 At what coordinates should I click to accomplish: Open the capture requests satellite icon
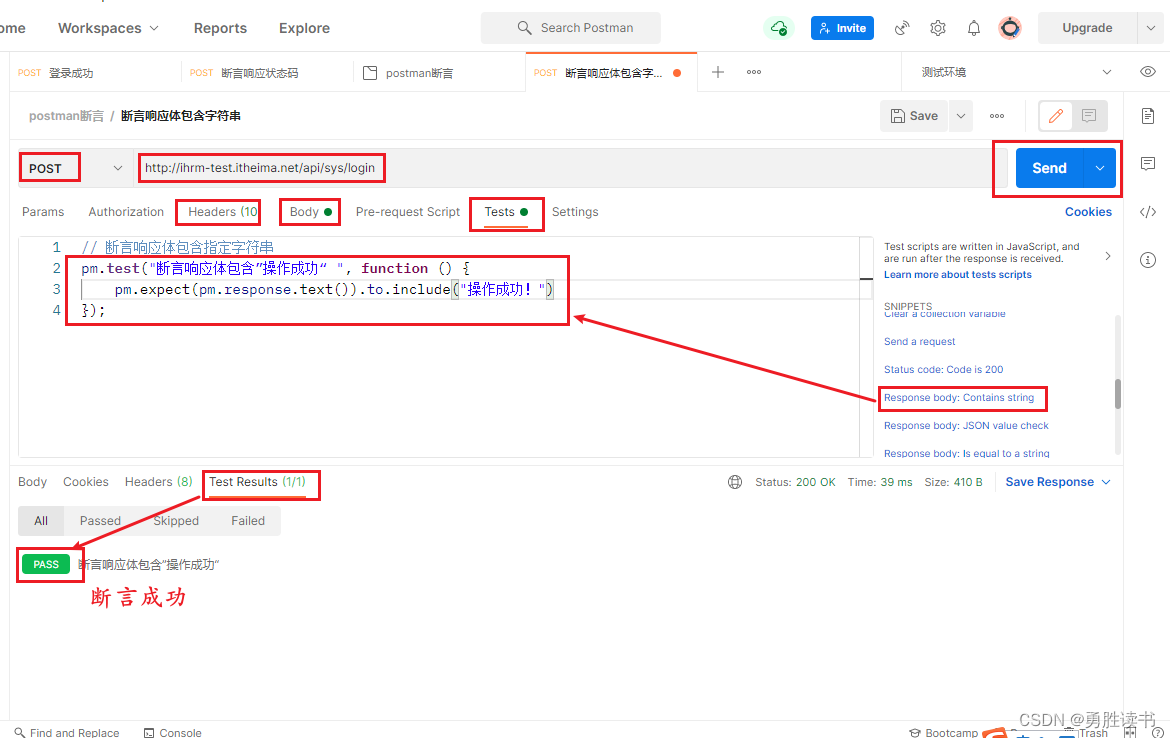point(902,28)
